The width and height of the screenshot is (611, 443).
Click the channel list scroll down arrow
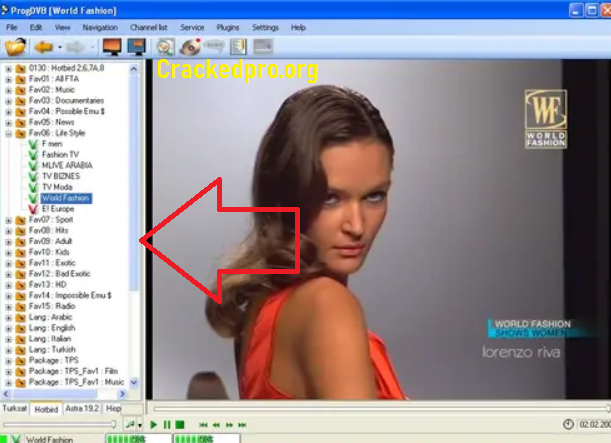pos(134,382)
